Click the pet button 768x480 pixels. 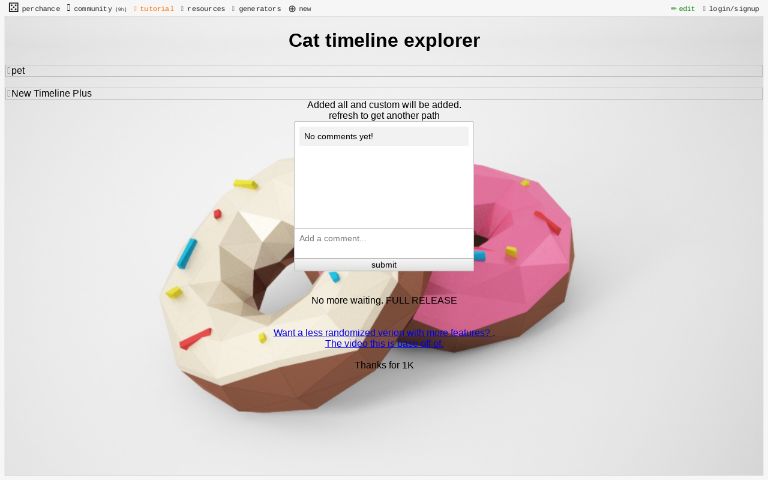tap(384, 71)
